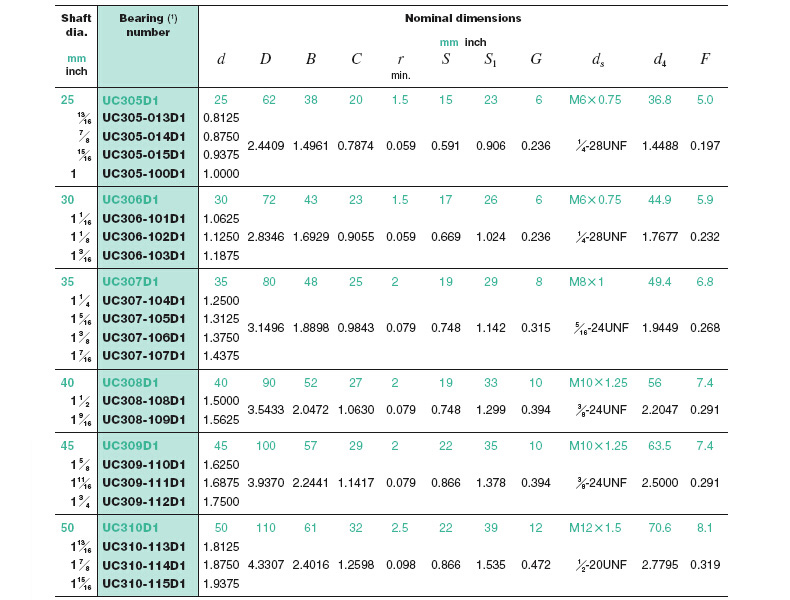
Task: Click the S1 column header
Action: pos(490,59)
